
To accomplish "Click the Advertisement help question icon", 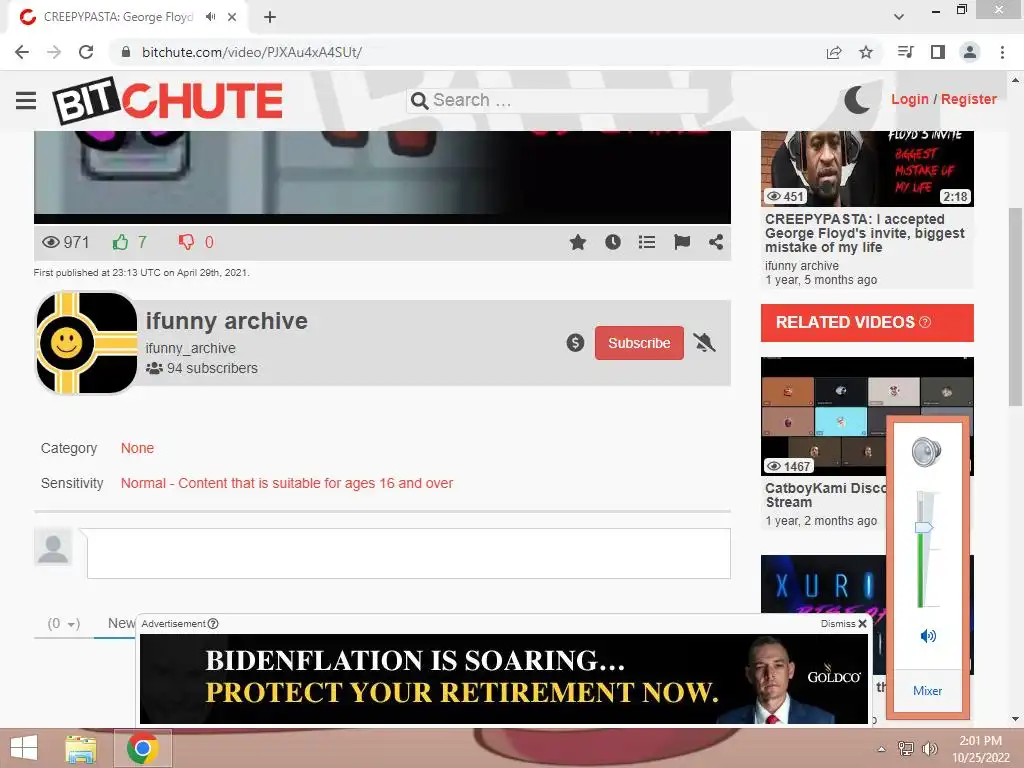I will (213, 624).
